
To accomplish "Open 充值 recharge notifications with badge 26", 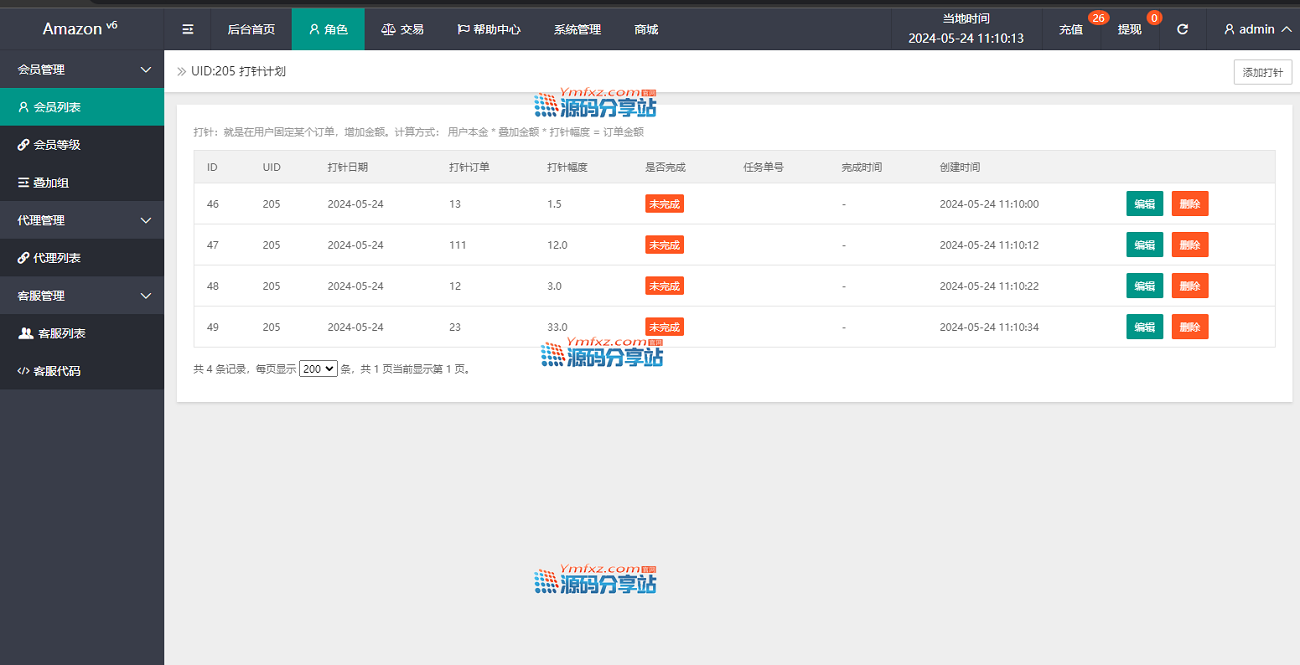I will click(x=1071, y=29).
